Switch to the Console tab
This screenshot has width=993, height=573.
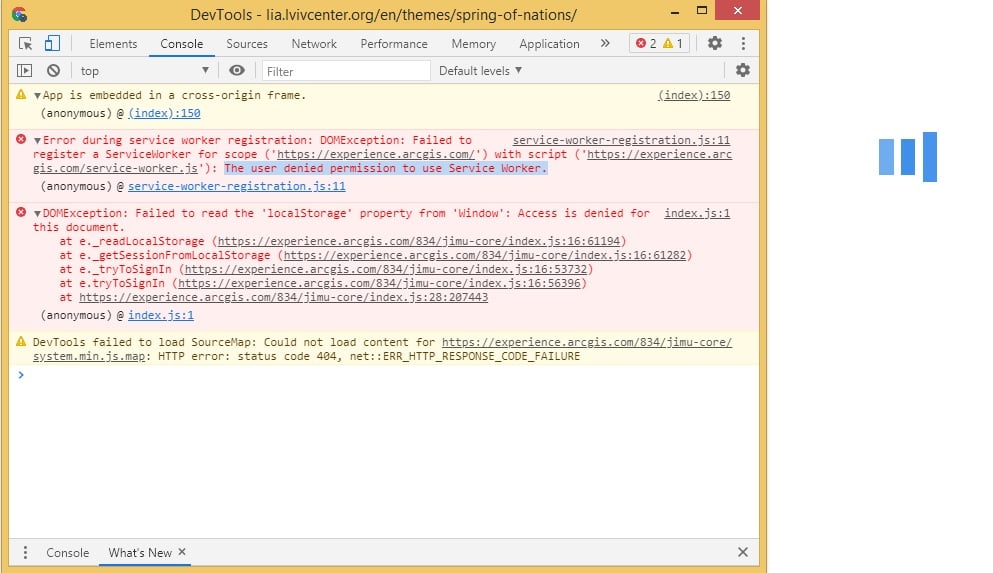click(182, 44)
